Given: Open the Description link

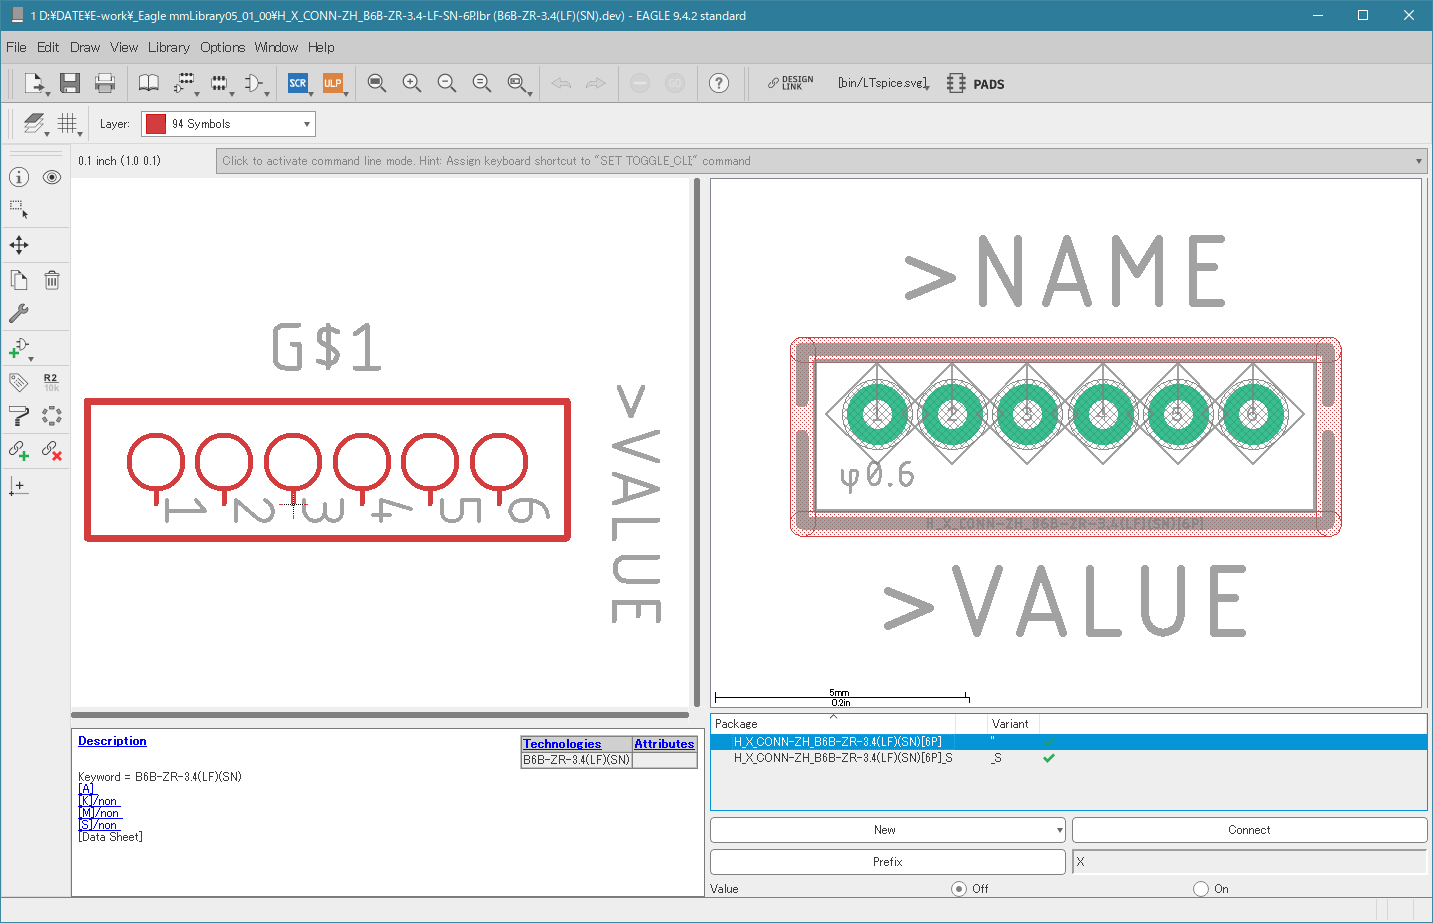Looking at the screenshot, I should coord(112,741).
